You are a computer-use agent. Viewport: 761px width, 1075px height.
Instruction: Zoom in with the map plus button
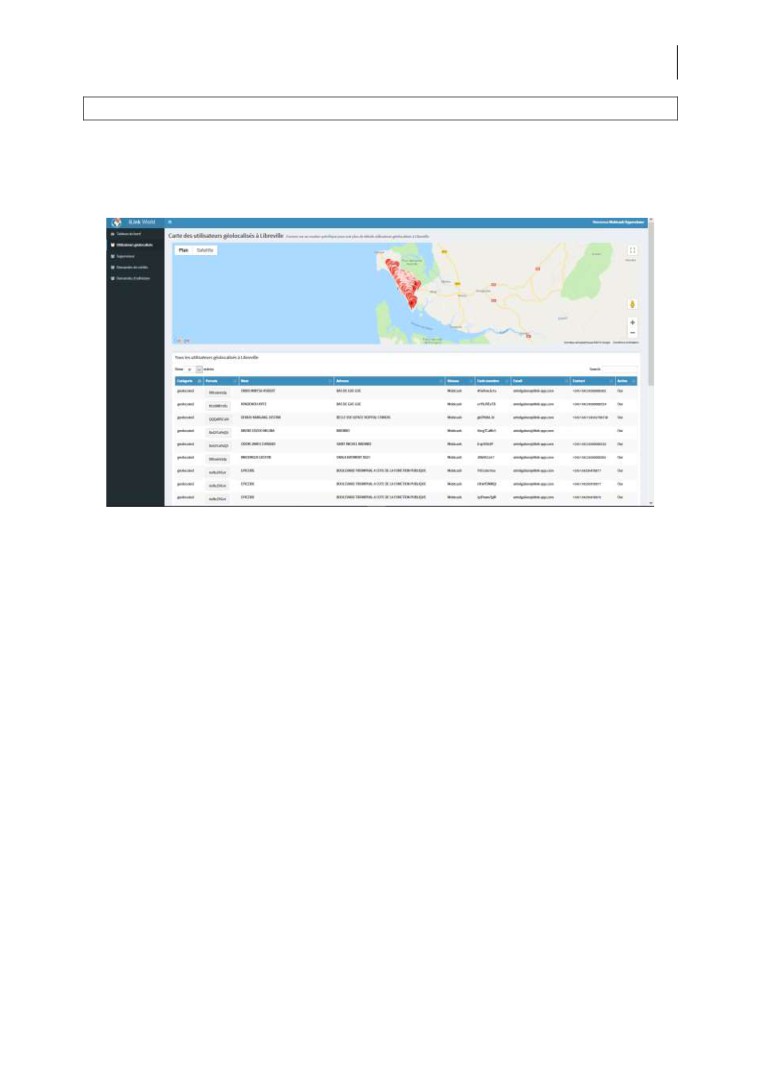pos(632,322)
